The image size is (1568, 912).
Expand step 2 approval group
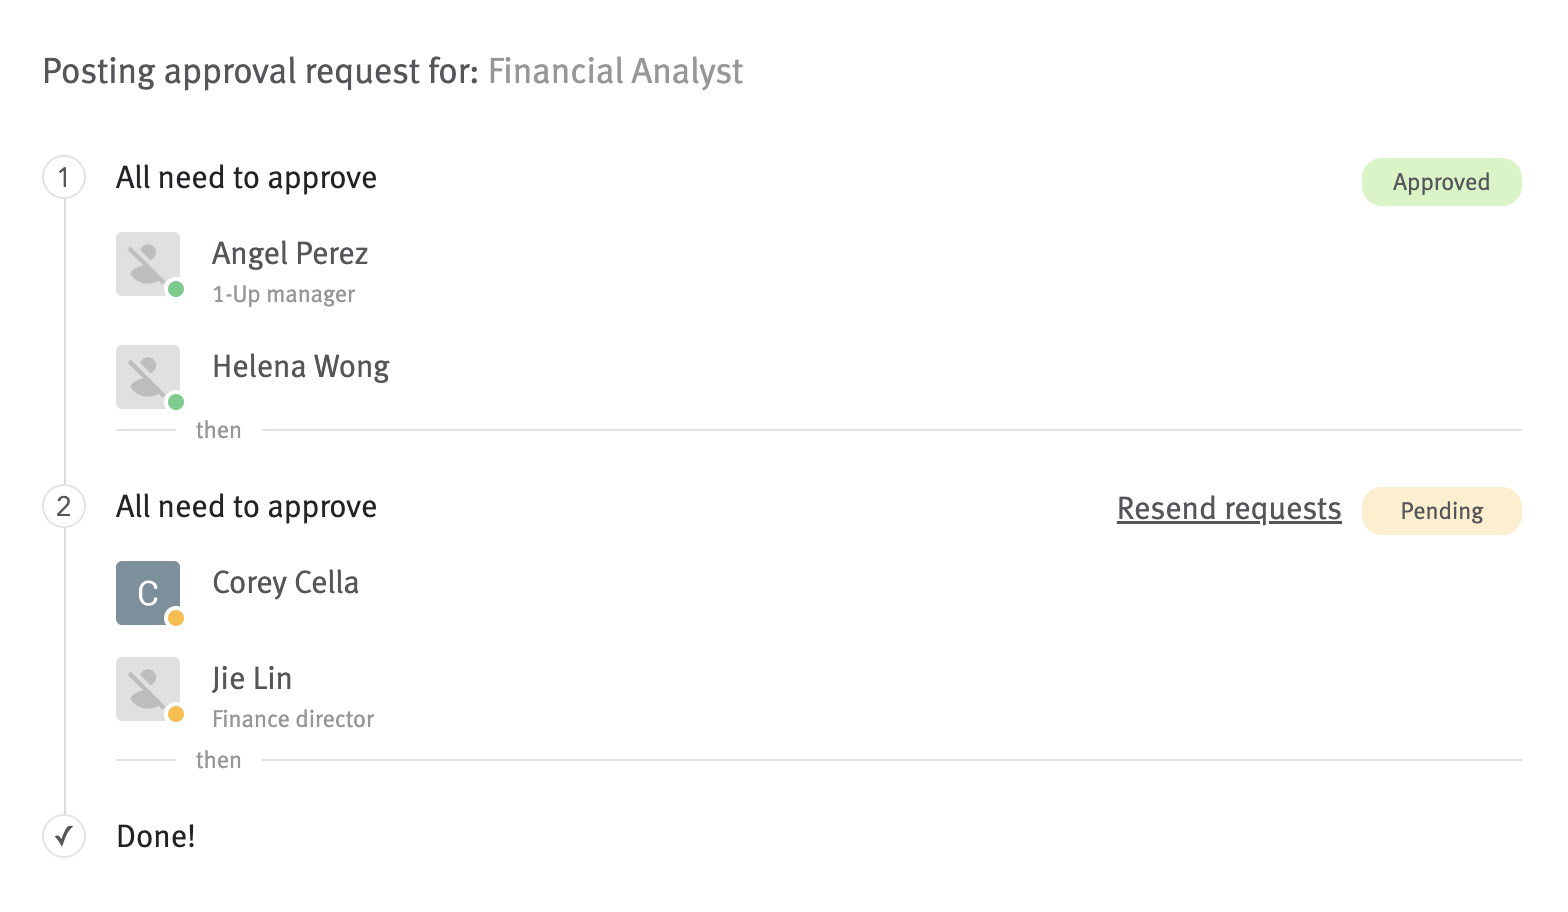[x=63, y=507]
